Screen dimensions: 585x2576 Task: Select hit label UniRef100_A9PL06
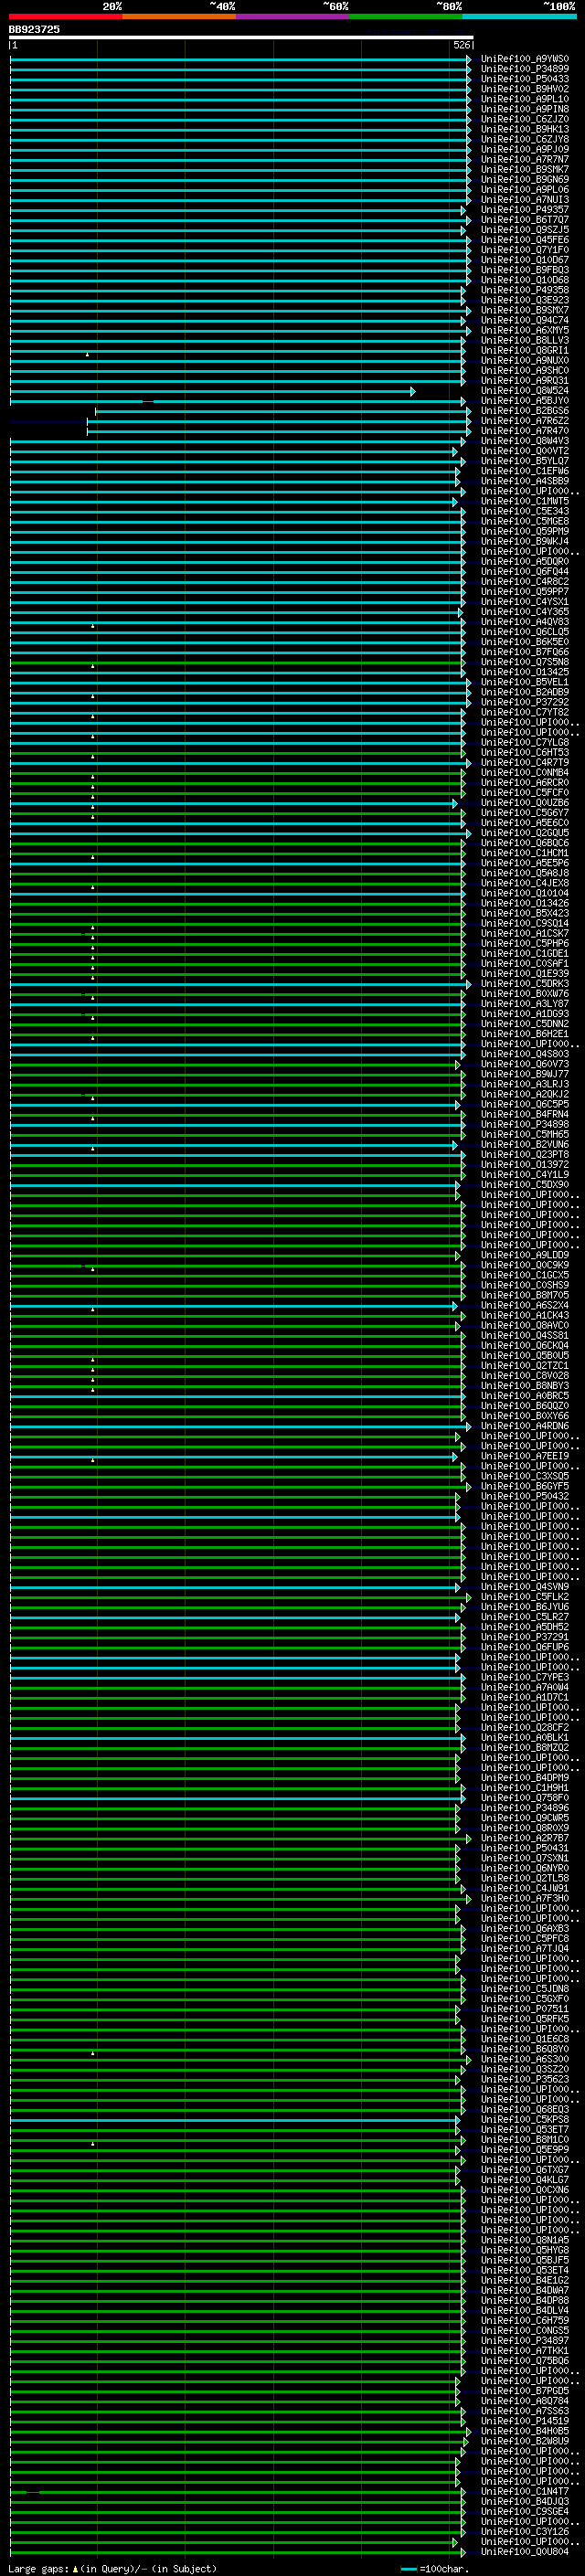click(525, 189)
